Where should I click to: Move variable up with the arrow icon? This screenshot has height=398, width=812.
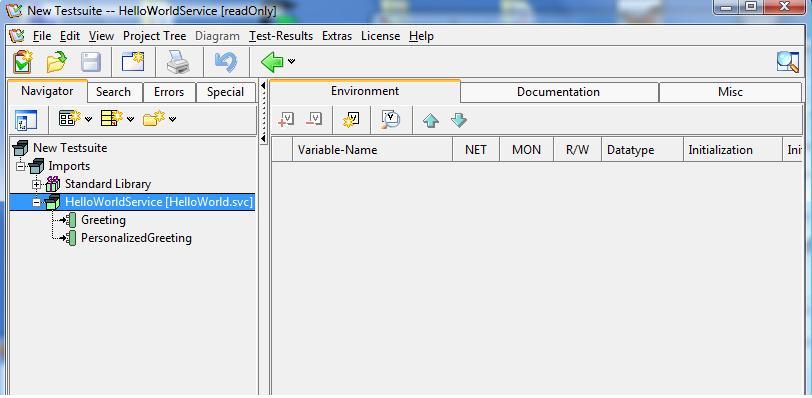(x=431, y=121)
